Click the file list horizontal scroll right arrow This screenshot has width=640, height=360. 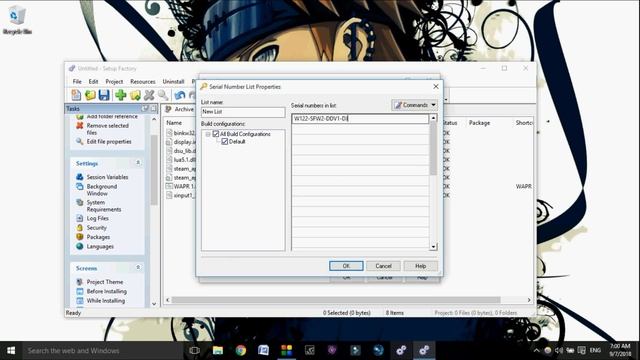tap(529, 300)
